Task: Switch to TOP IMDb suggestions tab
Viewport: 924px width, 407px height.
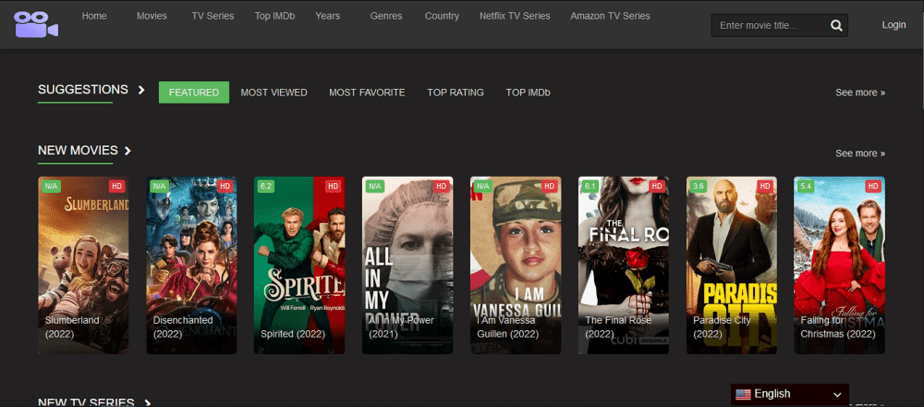Action: point(528,92)
